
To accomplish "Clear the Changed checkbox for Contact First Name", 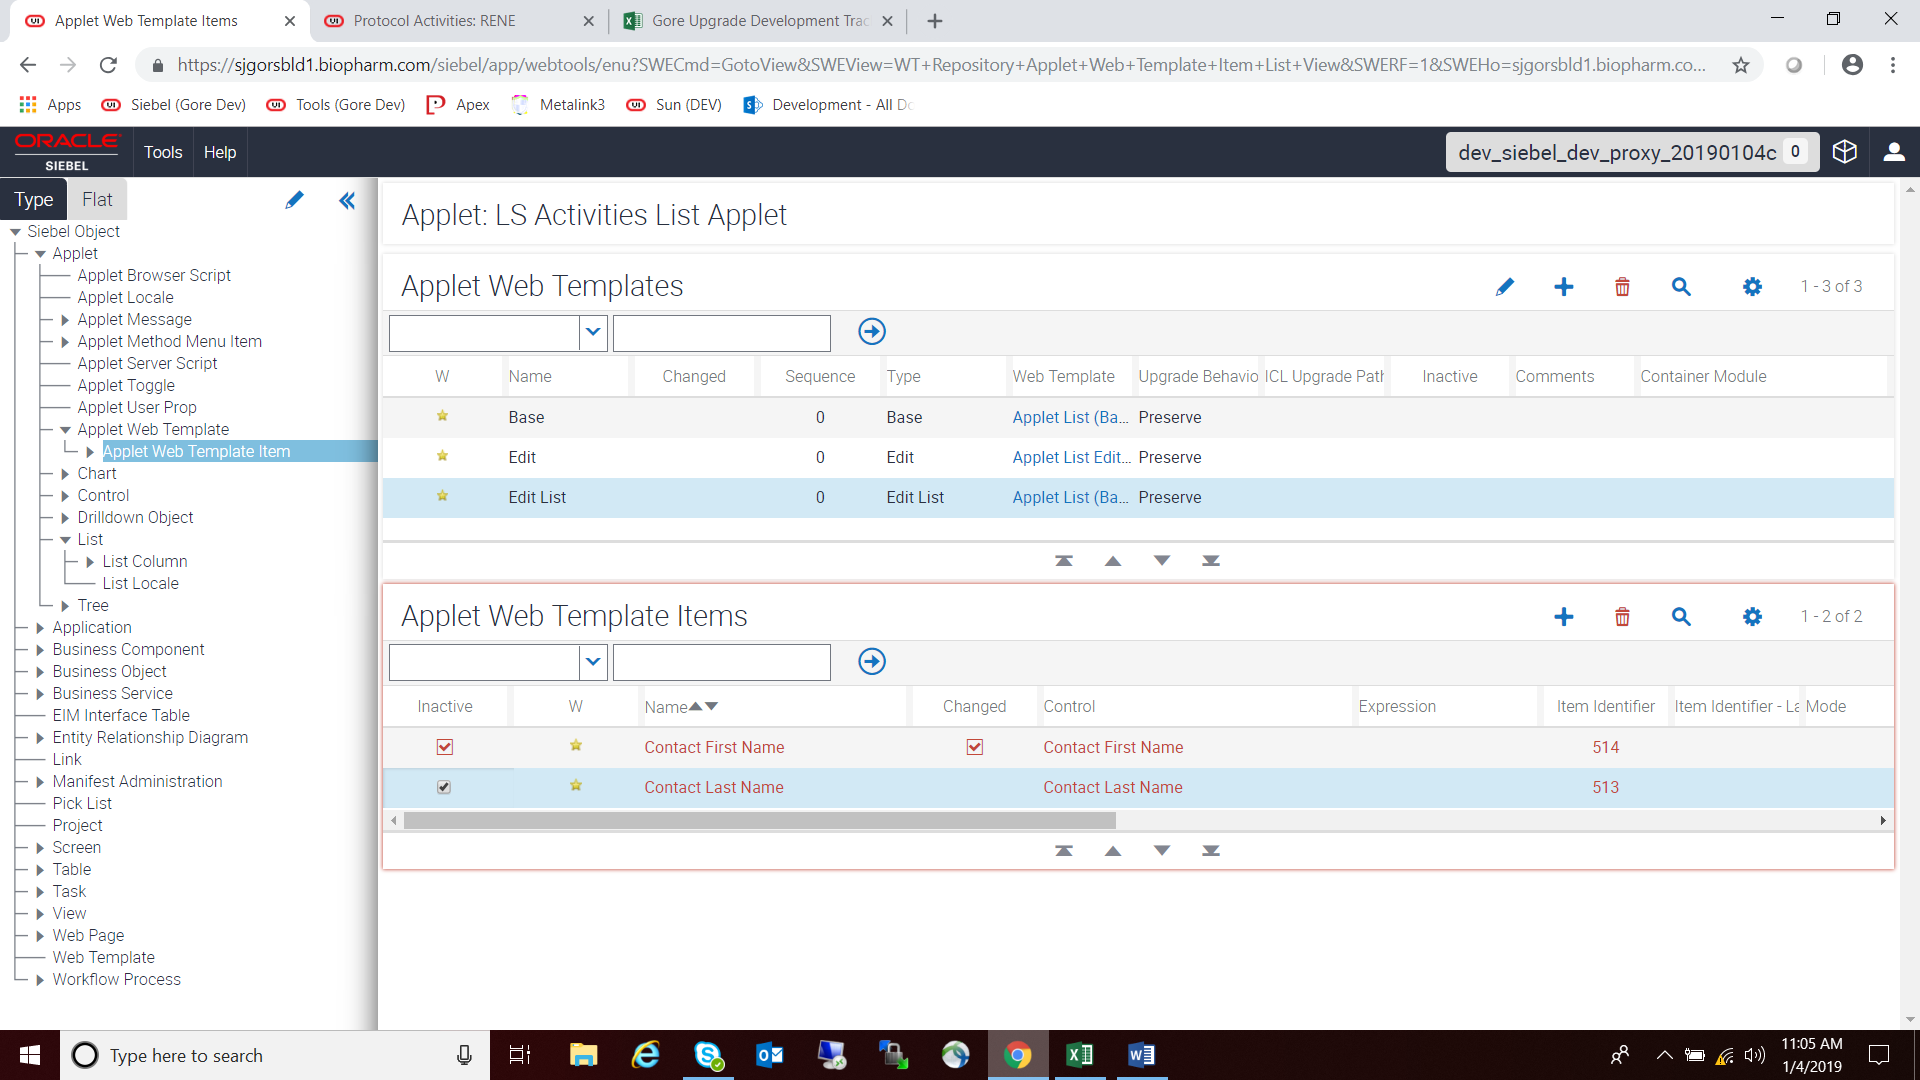I will pyautogui.click(x=975, y=746).
